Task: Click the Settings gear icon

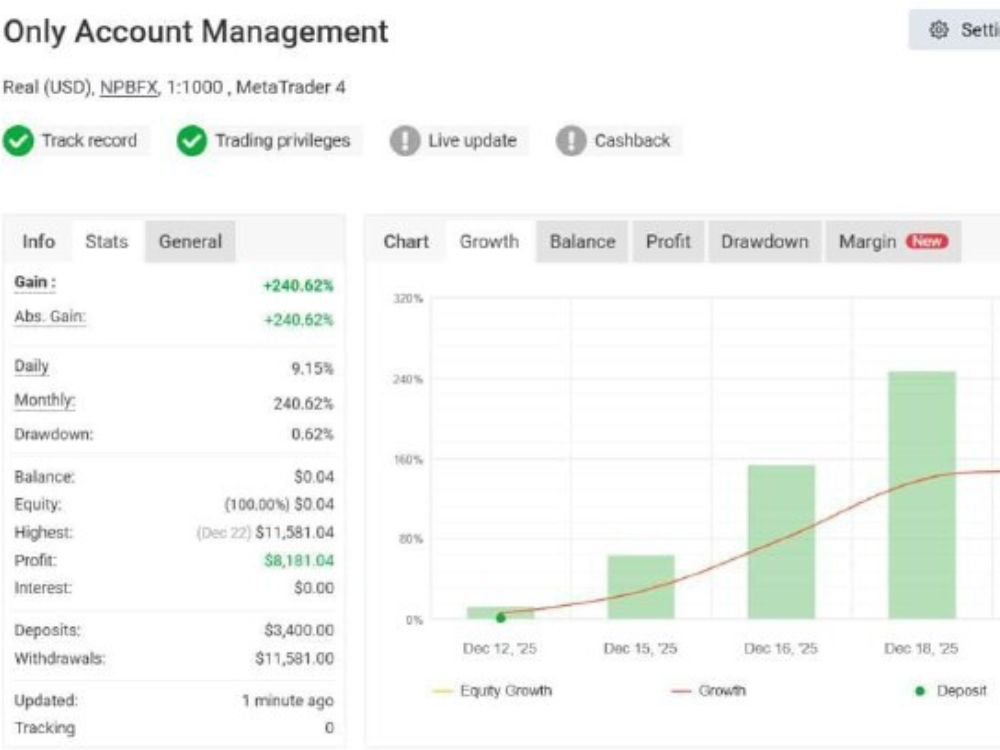Action: (x=938, y=30)
